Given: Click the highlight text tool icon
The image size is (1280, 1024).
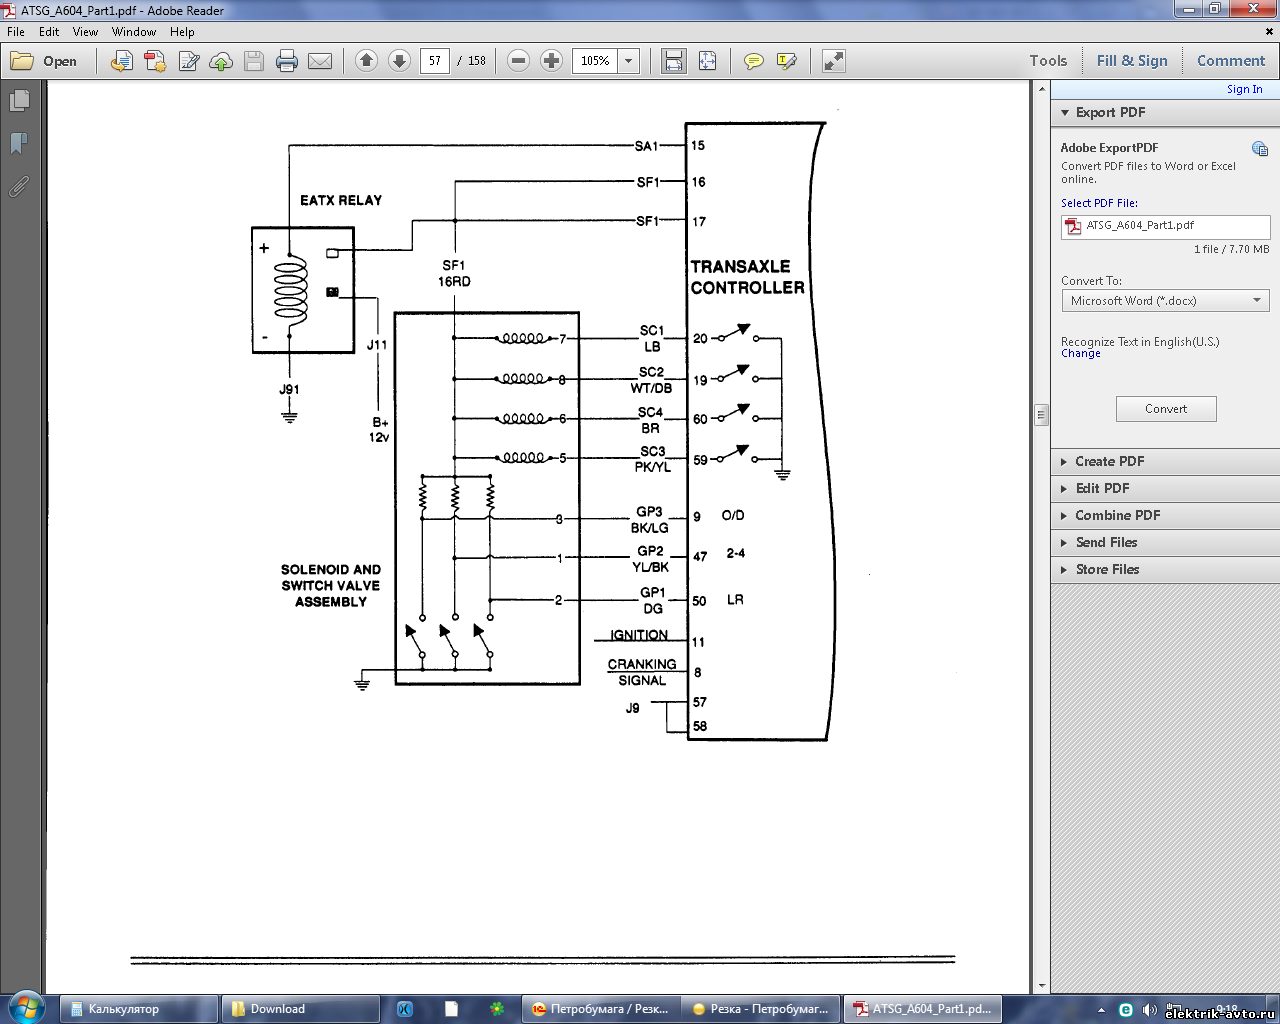Looking at the screenshot, I should pyautogui.click(x=787, y=61).
